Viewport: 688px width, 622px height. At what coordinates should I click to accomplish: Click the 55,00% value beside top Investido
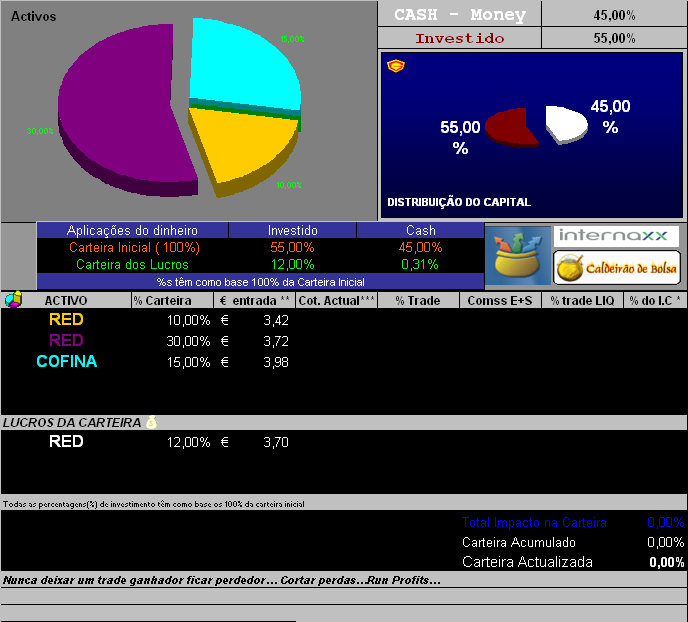(x=614, y=38)
